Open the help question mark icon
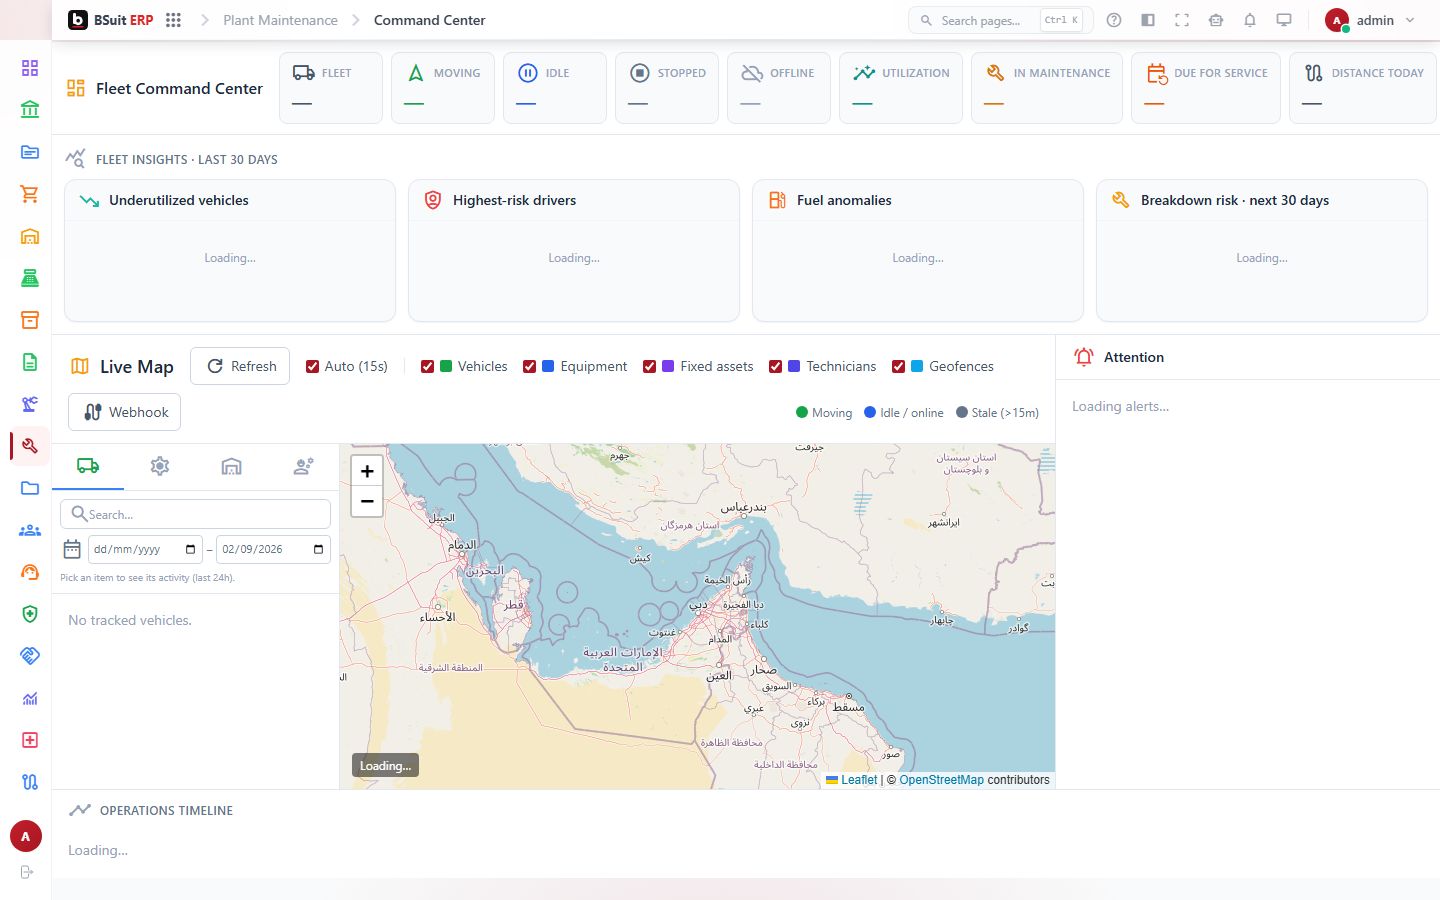1440x900 pixels. 1114,20
